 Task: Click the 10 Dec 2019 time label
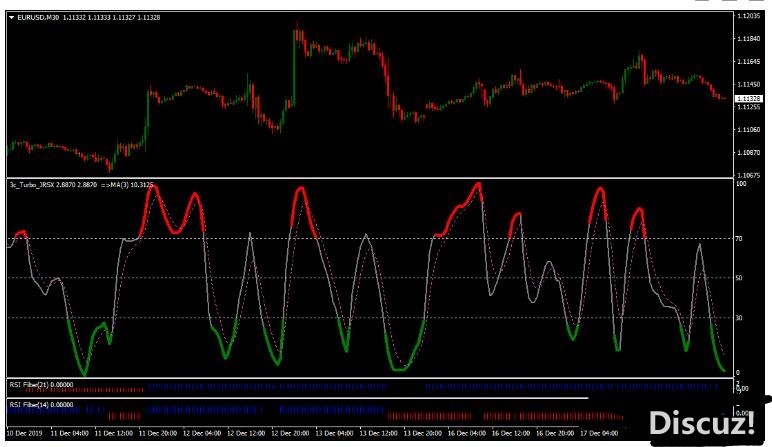tap(25, 434)
